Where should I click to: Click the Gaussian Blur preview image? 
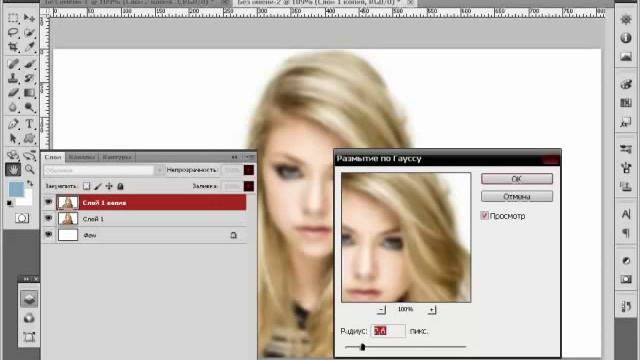click(x=406, y=237)
